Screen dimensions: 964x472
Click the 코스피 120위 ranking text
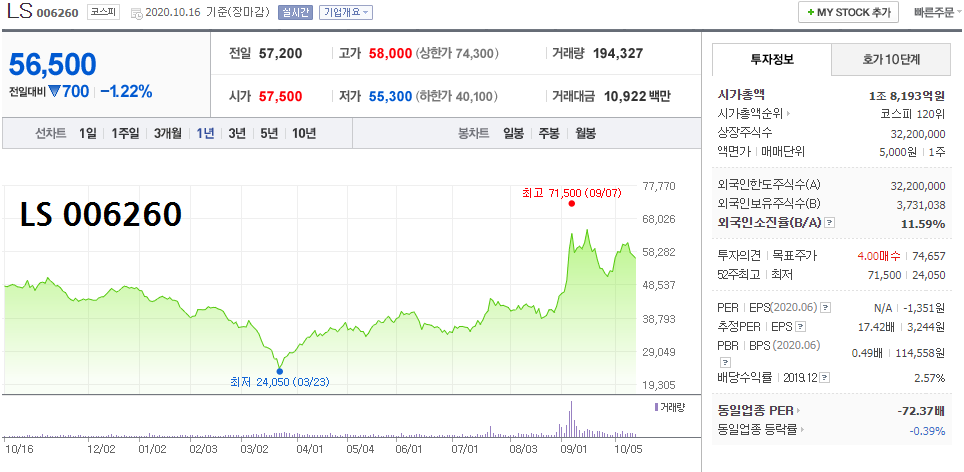(x=912, y=114)
